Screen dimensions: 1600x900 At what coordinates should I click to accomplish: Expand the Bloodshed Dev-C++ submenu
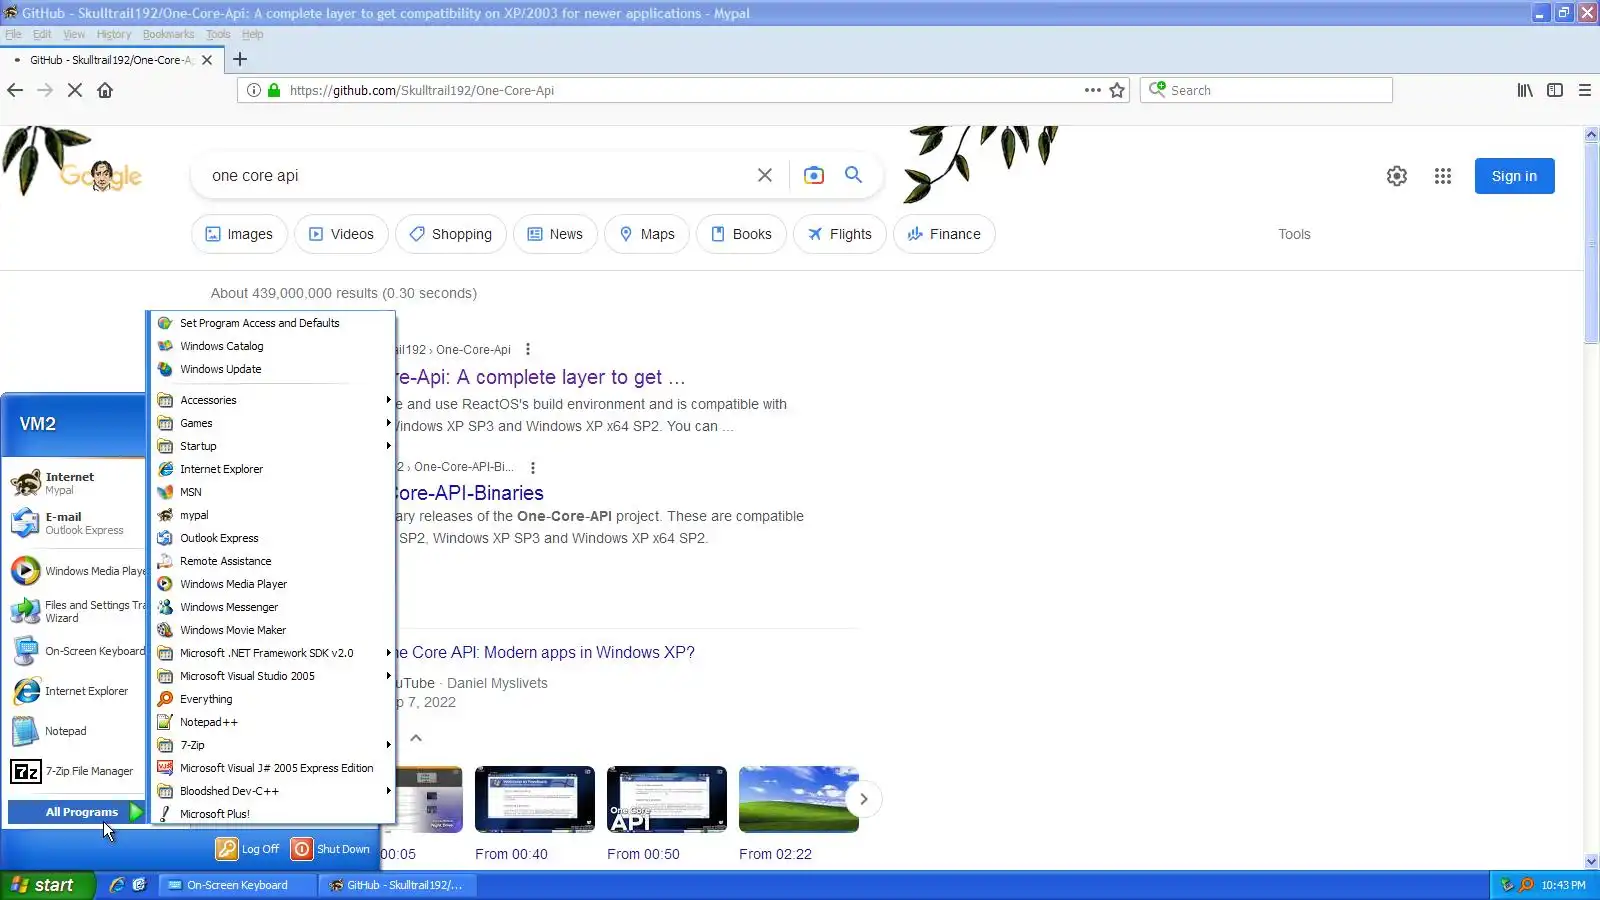click(272, 791)
